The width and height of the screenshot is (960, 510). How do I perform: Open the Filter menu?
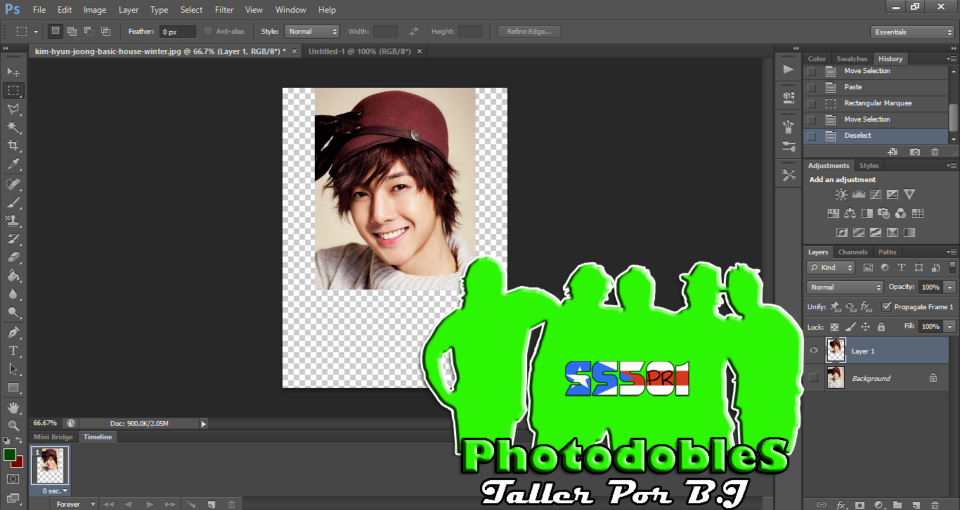[x=224, y=10]
